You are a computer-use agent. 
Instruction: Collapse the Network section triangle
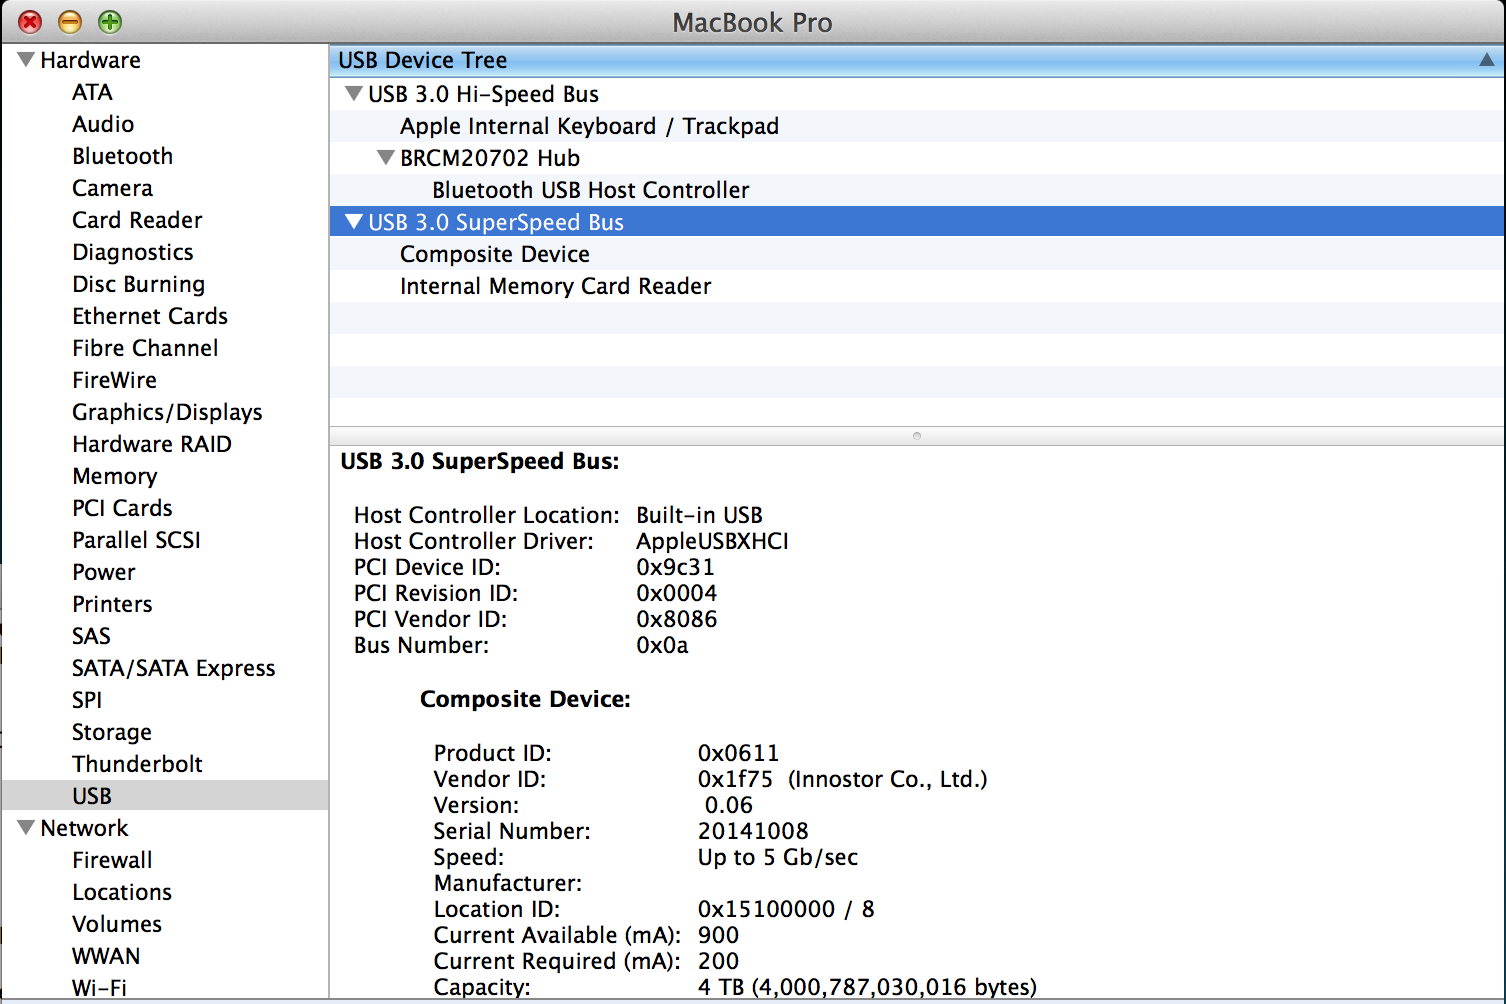(26, 828)
